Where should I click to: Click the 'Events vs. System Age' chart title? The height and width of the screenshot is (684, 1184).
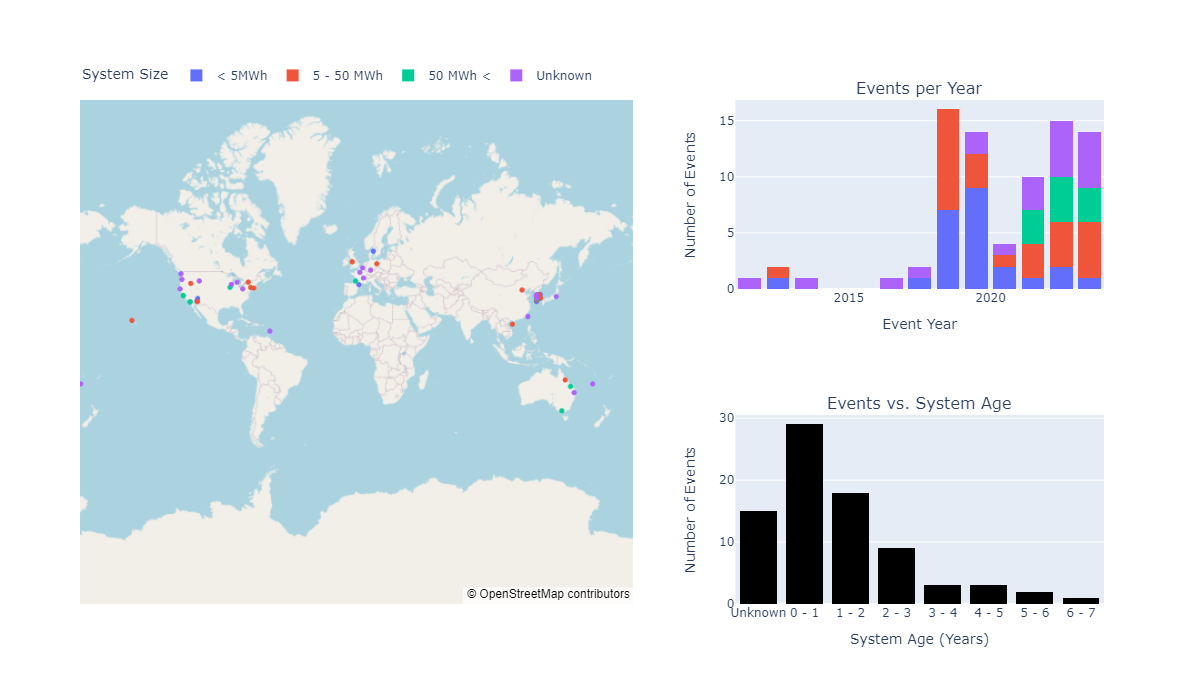(918, 404)
